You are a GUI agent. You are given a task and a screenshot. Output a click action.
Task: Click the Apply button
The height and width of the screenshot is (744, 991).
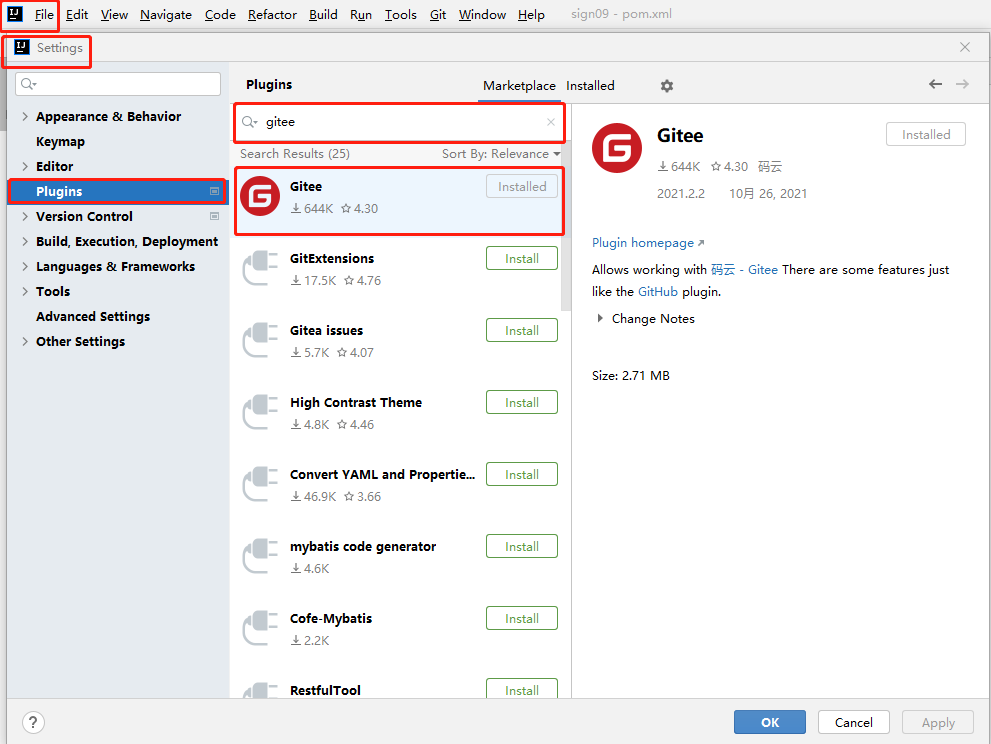click(x=937, y=722)
